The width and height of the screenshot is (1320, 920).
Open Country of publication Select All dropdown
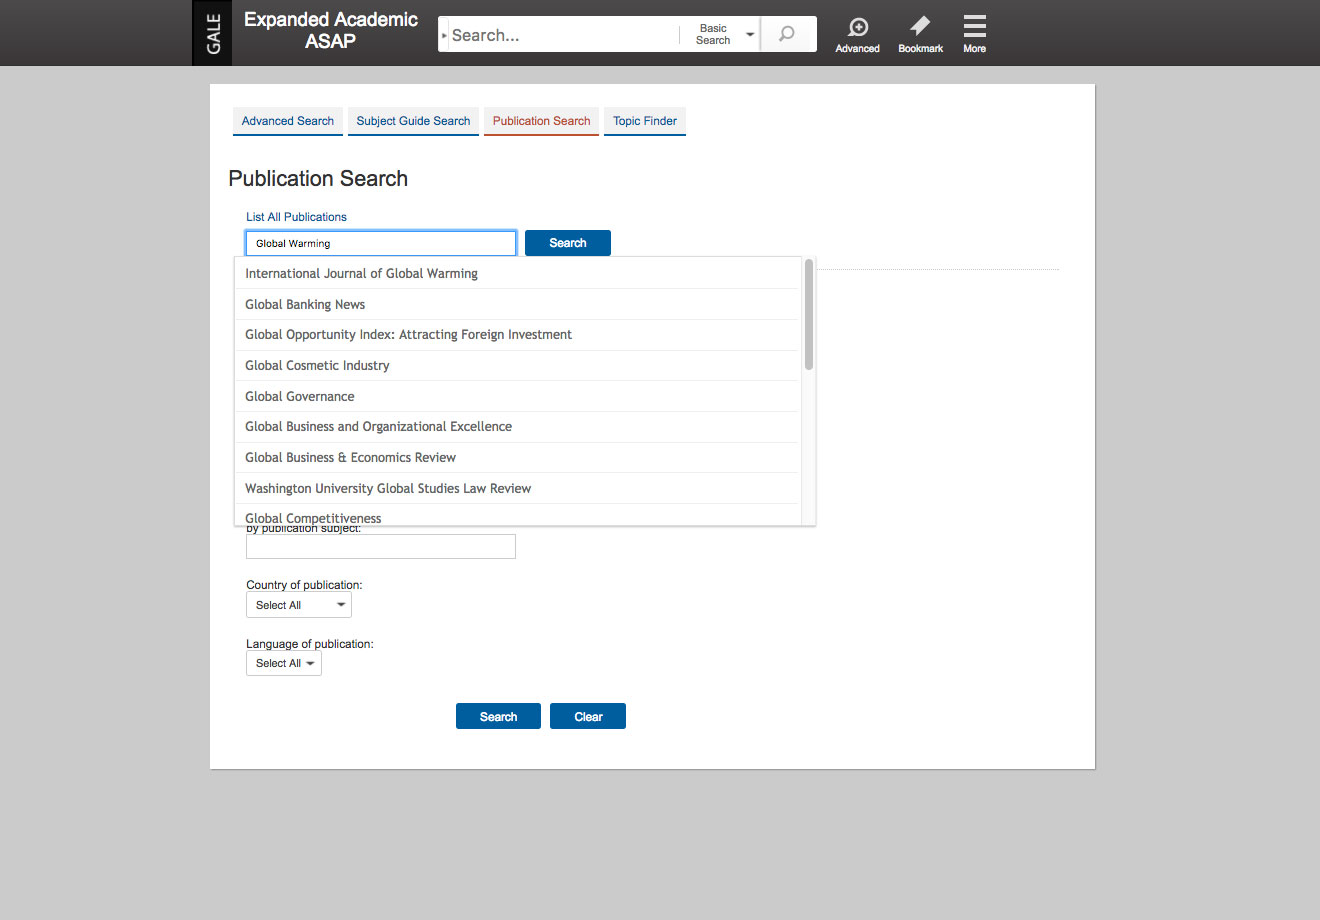click(299, 605)
